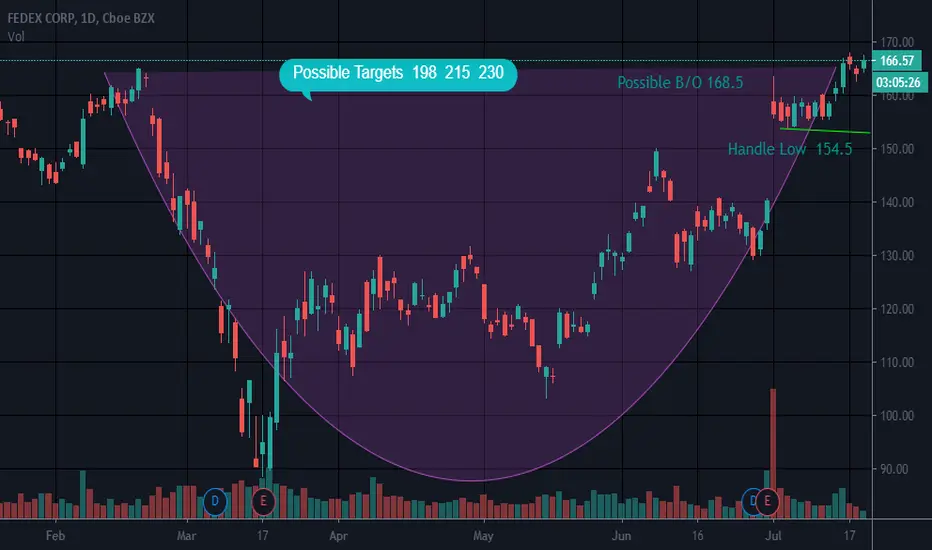Click the dividend D marker in March
This screenshot has height=550, width=932.
tap(215, 501)
